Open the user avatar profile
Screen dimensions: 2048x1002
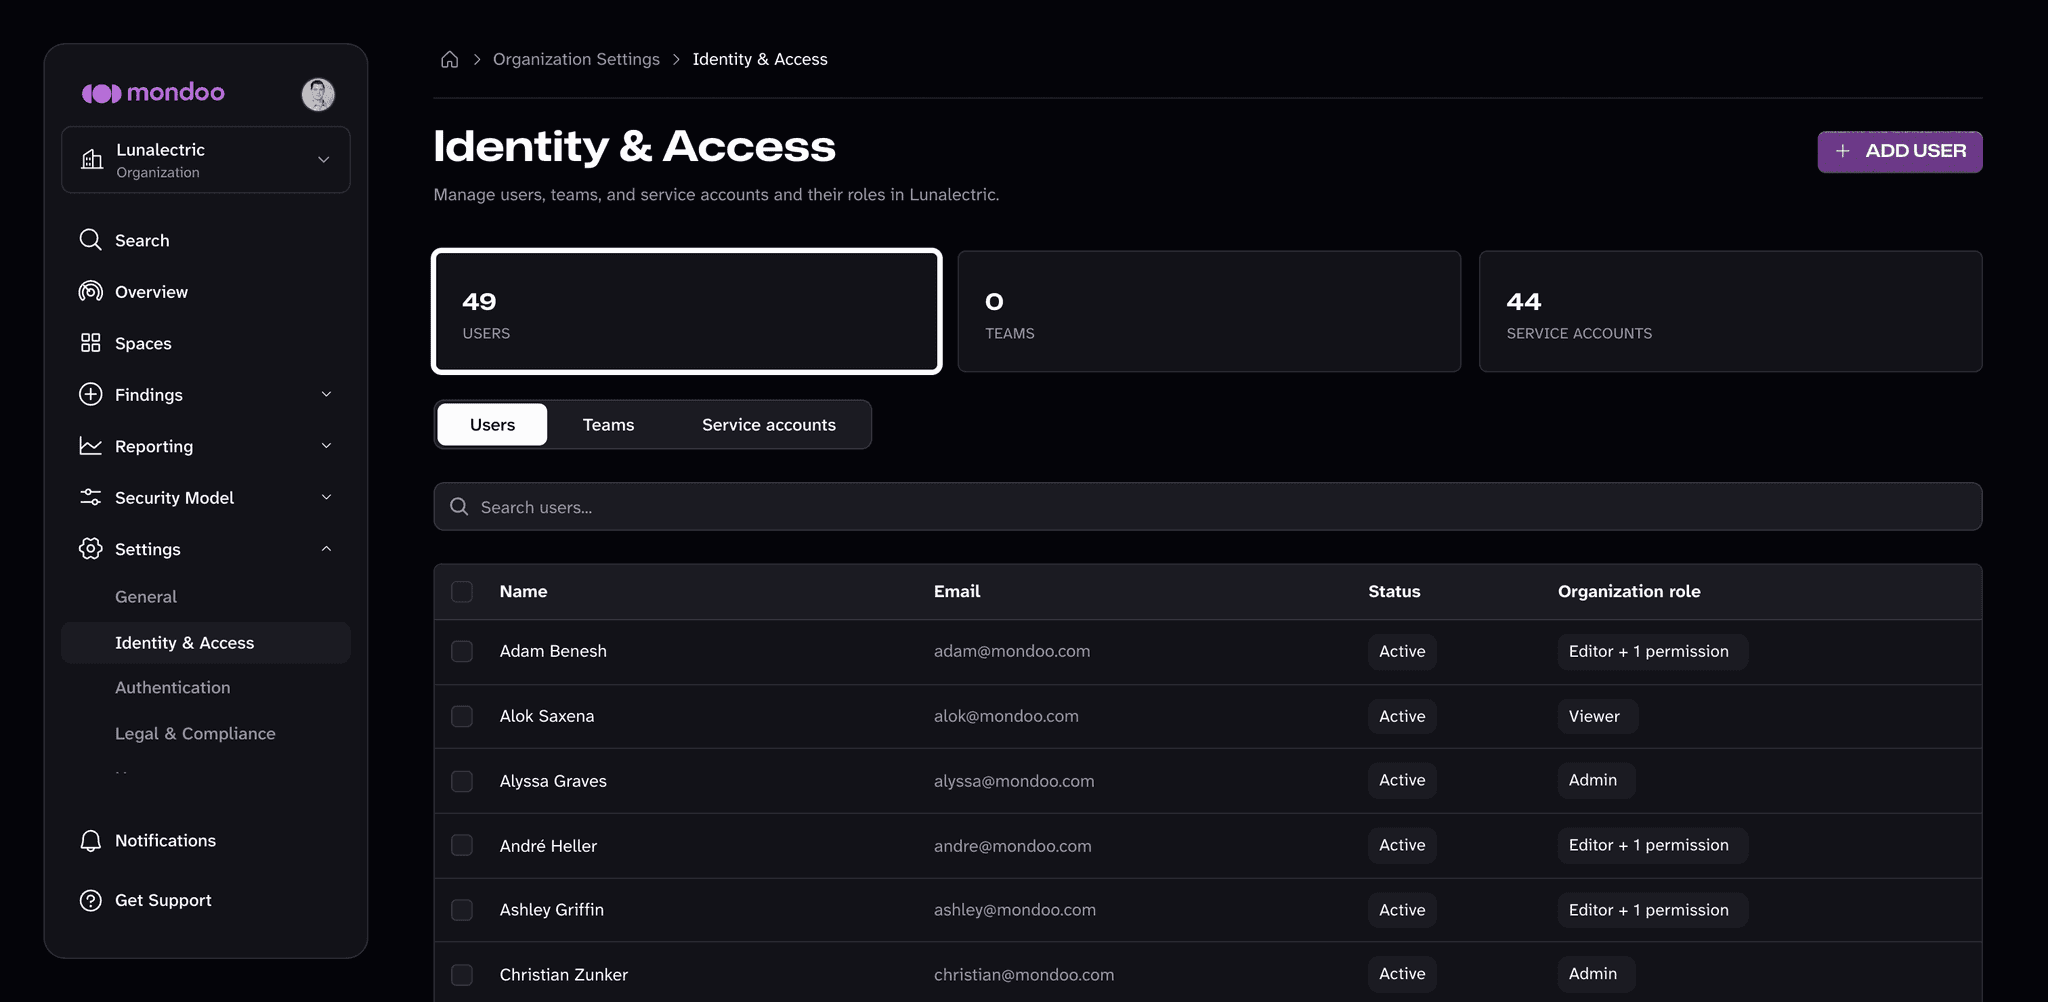318,94
